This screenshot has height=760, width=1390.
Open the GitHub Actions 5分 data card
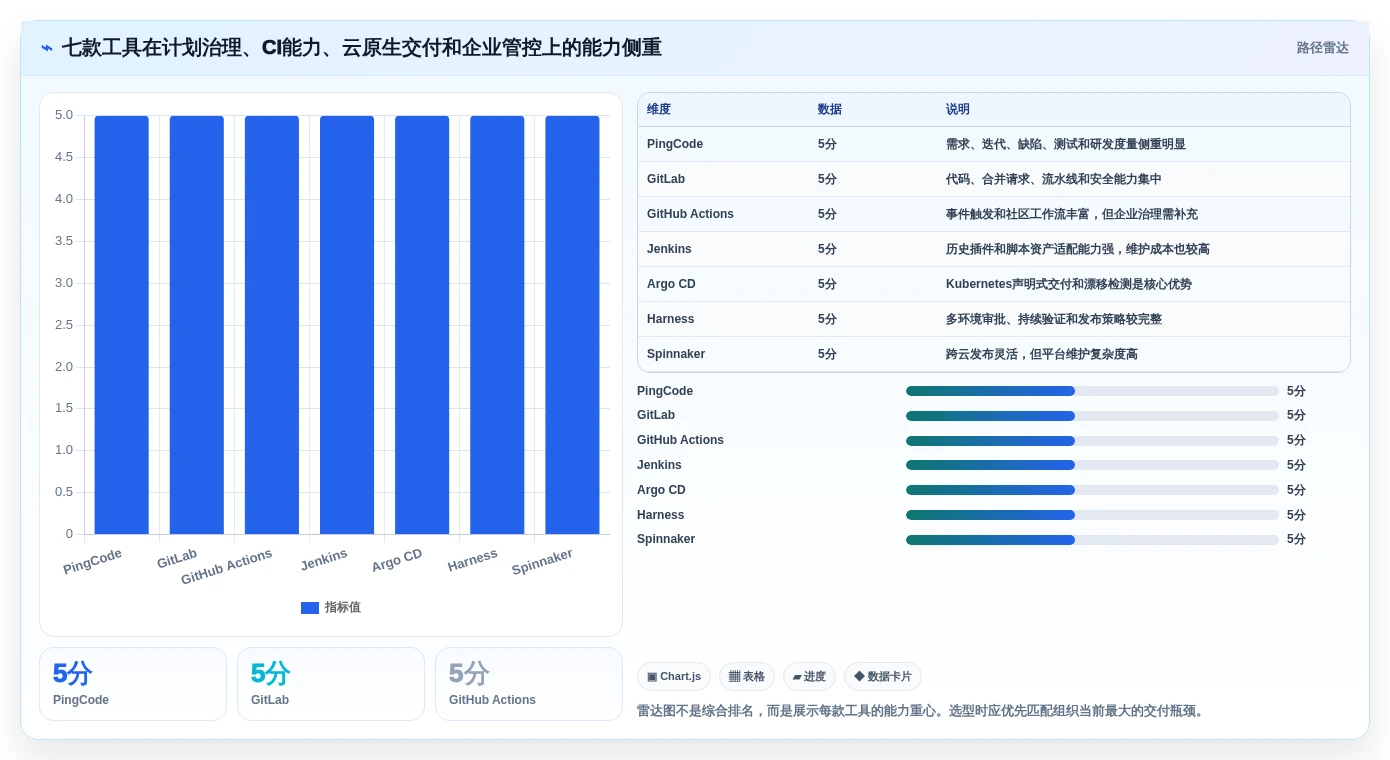529,684
